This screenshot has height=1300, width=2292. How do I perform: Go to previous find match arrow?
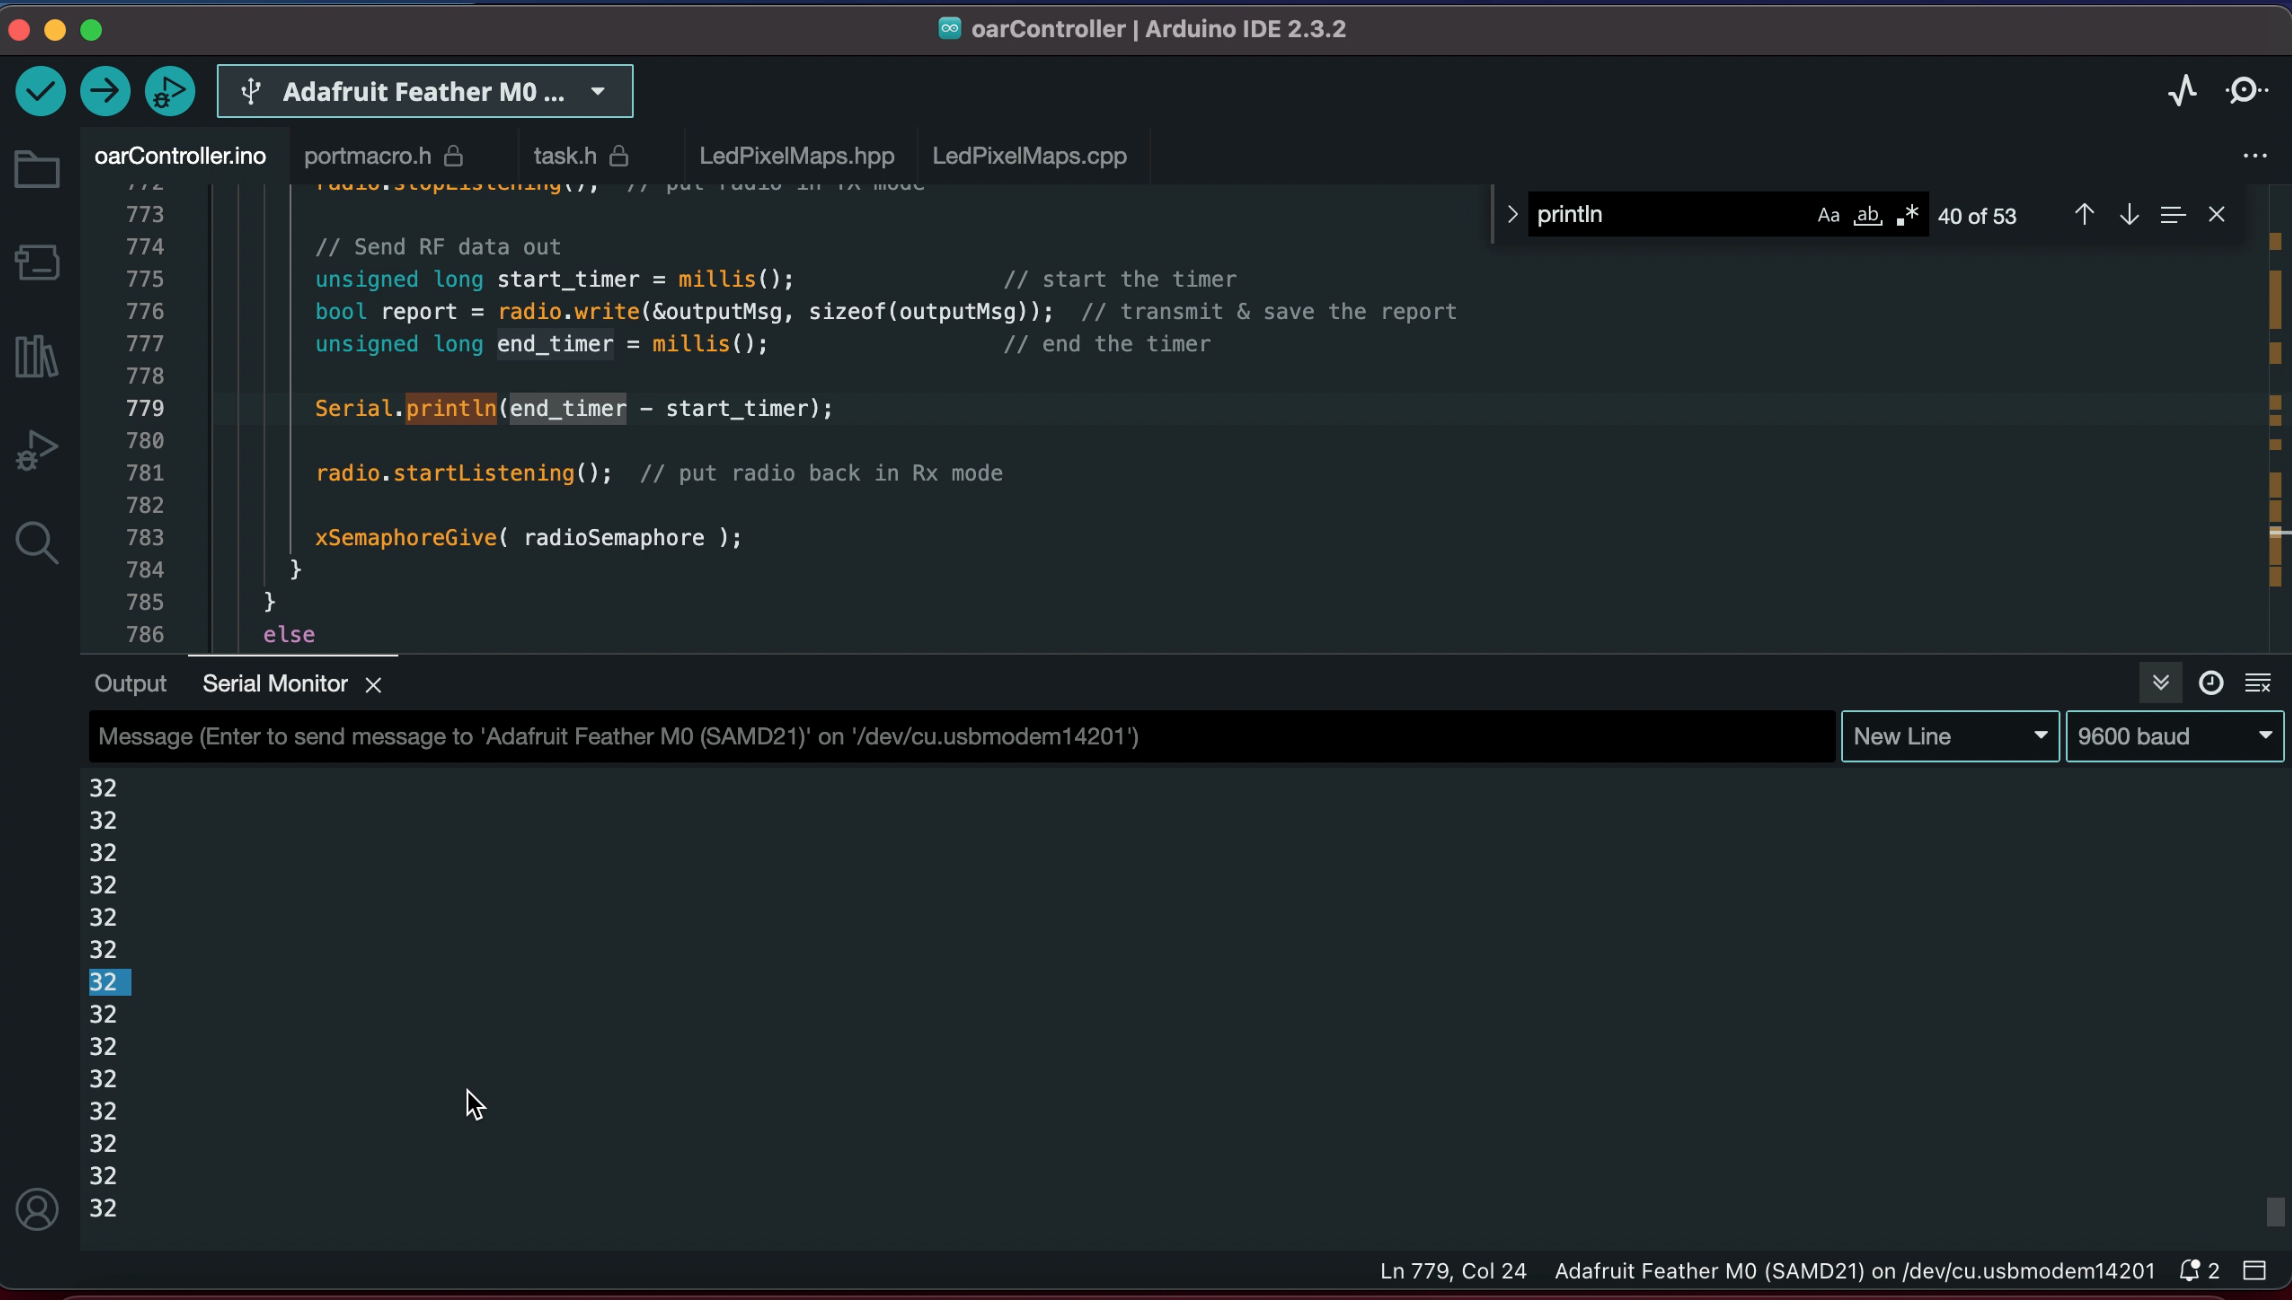[2084, 214]
